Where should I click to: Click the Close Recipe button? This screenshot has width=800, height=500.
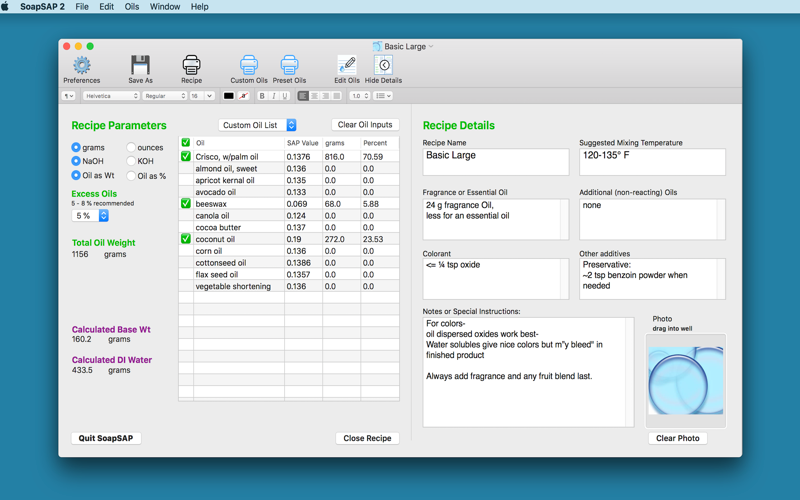point(367,438)
